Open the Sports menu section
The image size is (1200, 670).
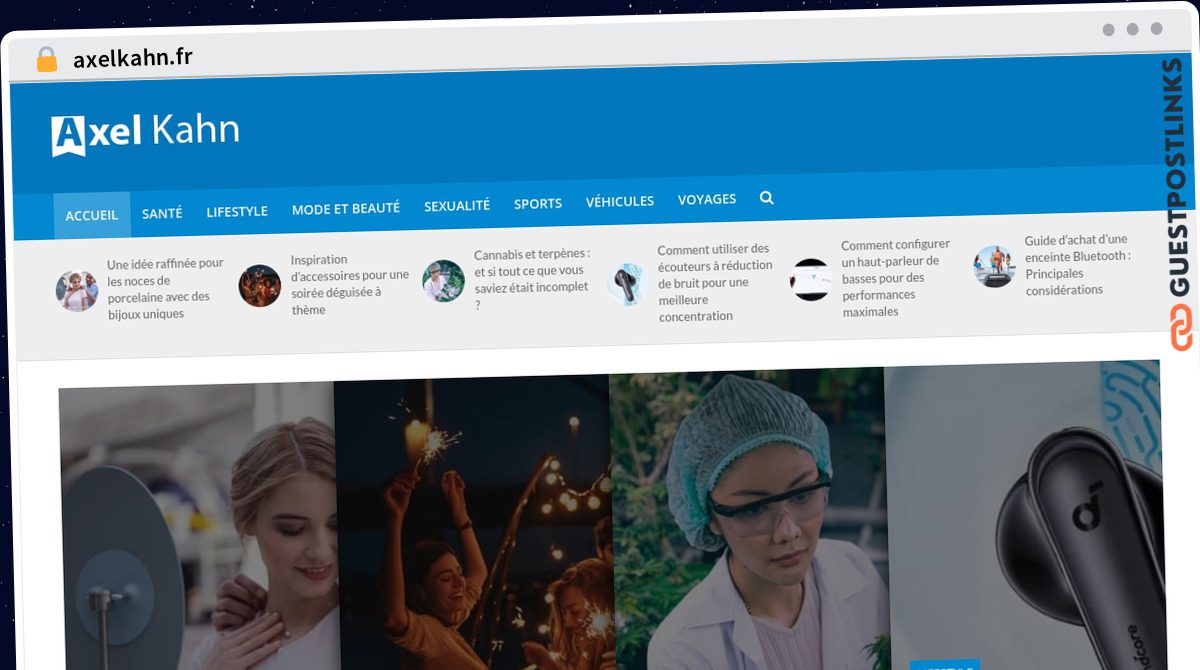click(x=538, y=203)
